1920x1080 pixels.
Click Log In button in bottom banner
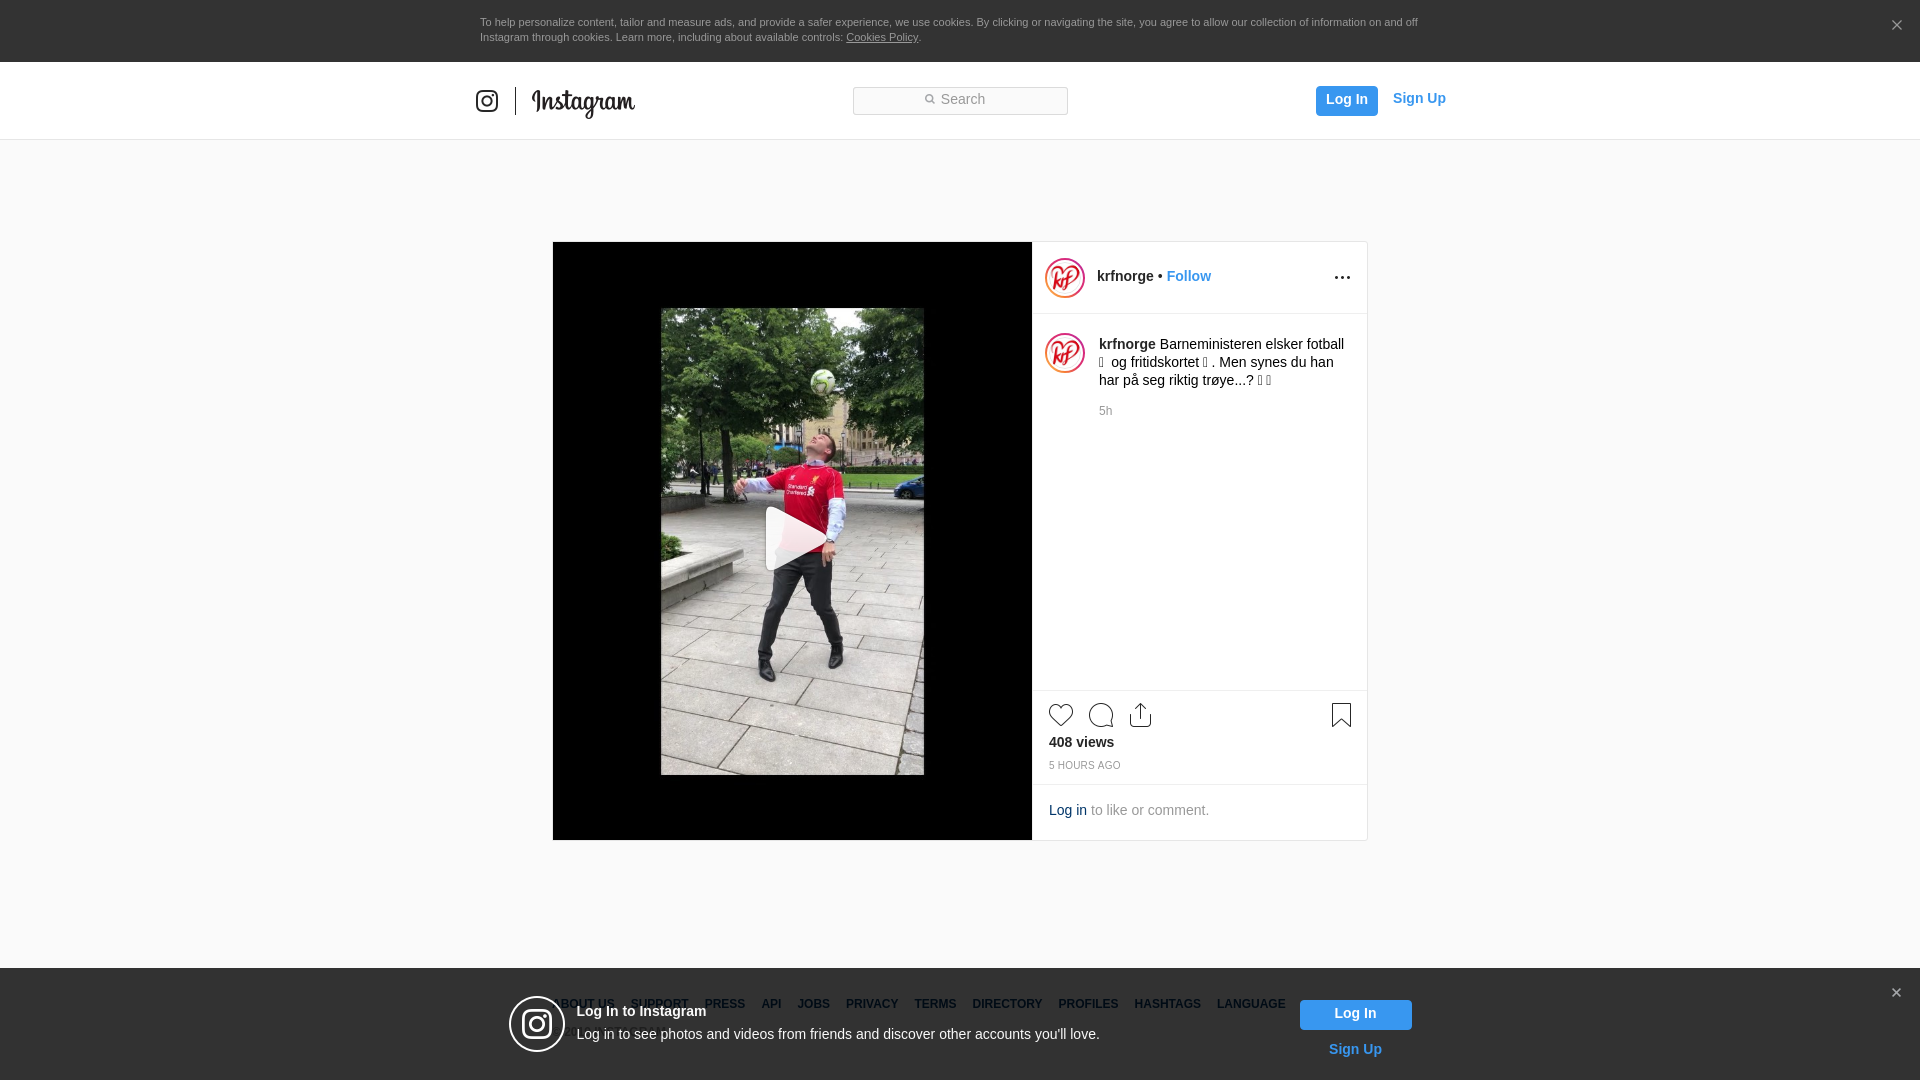point(1355,1014)
